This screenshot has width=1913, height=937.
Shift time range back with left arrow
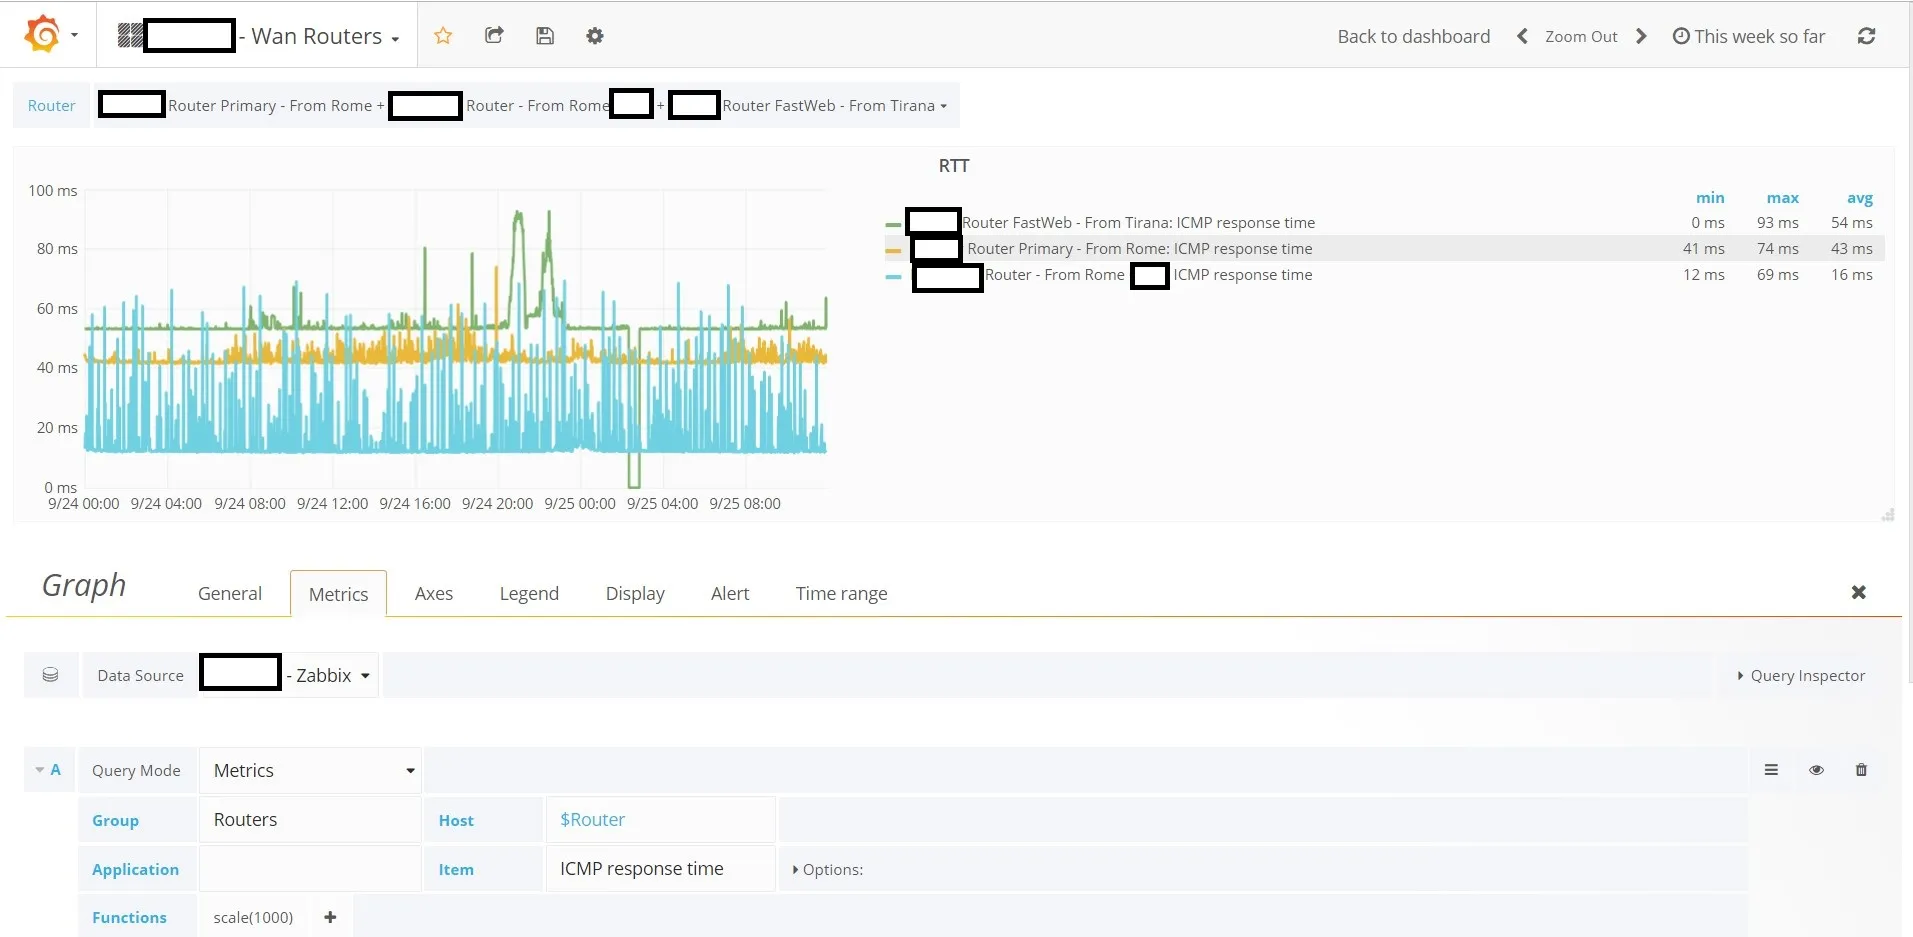pyautogui.click(x=1522, y=36)
